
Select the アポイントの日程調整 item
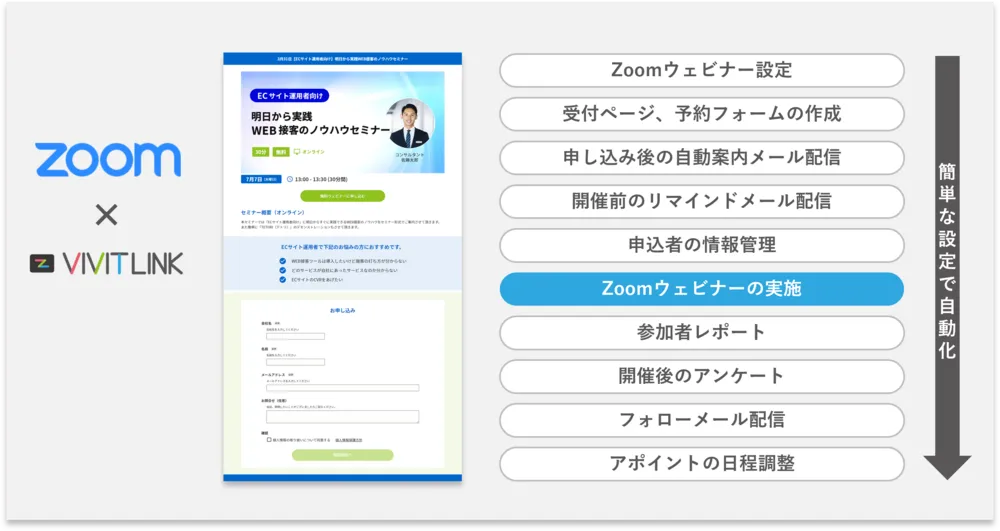pyautogui.click(x=701, y=464)
